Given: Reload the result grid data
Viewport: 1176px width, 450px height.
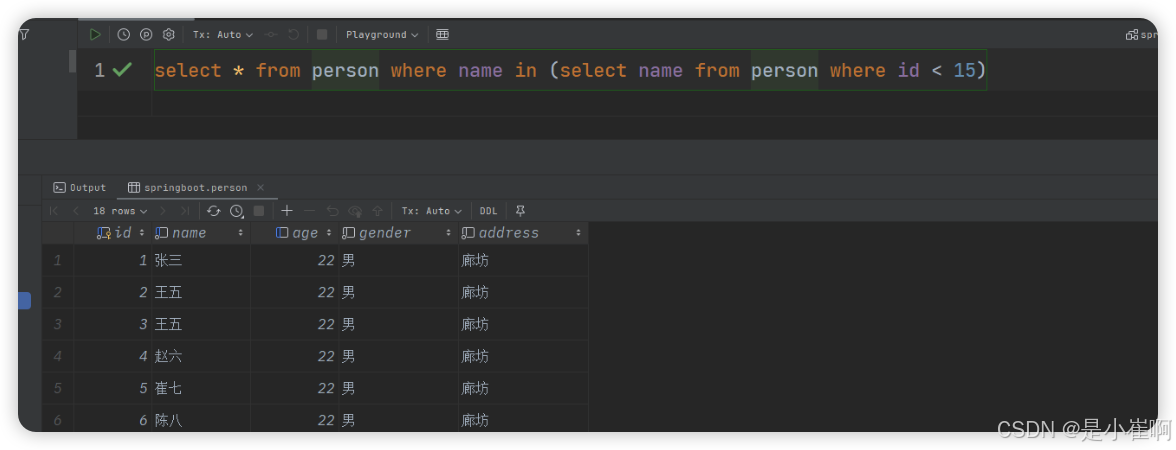Looking at the screenshot, I should click(x=214, y=211).
